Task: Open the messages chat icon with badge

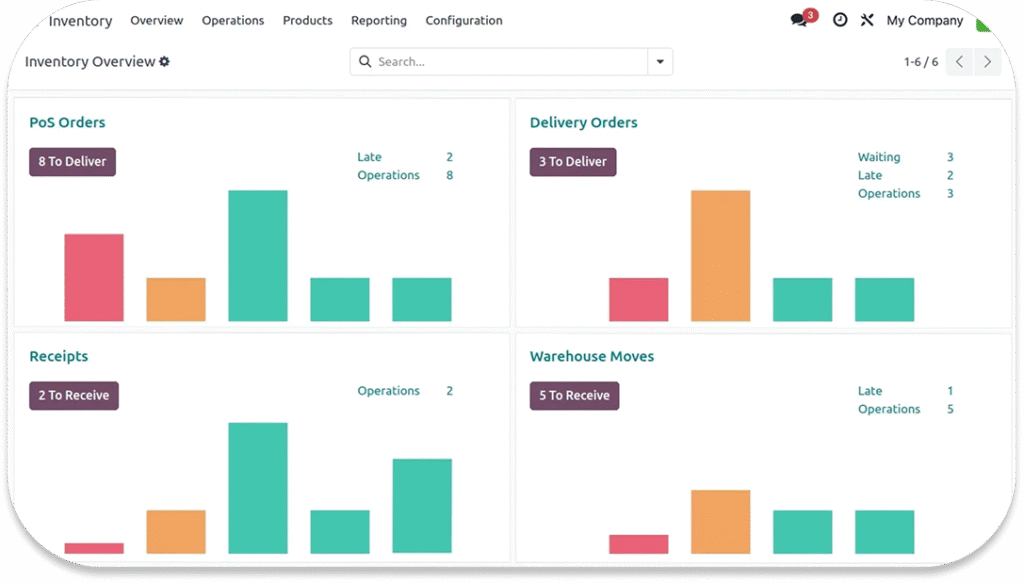Action: tap(799, 20)
